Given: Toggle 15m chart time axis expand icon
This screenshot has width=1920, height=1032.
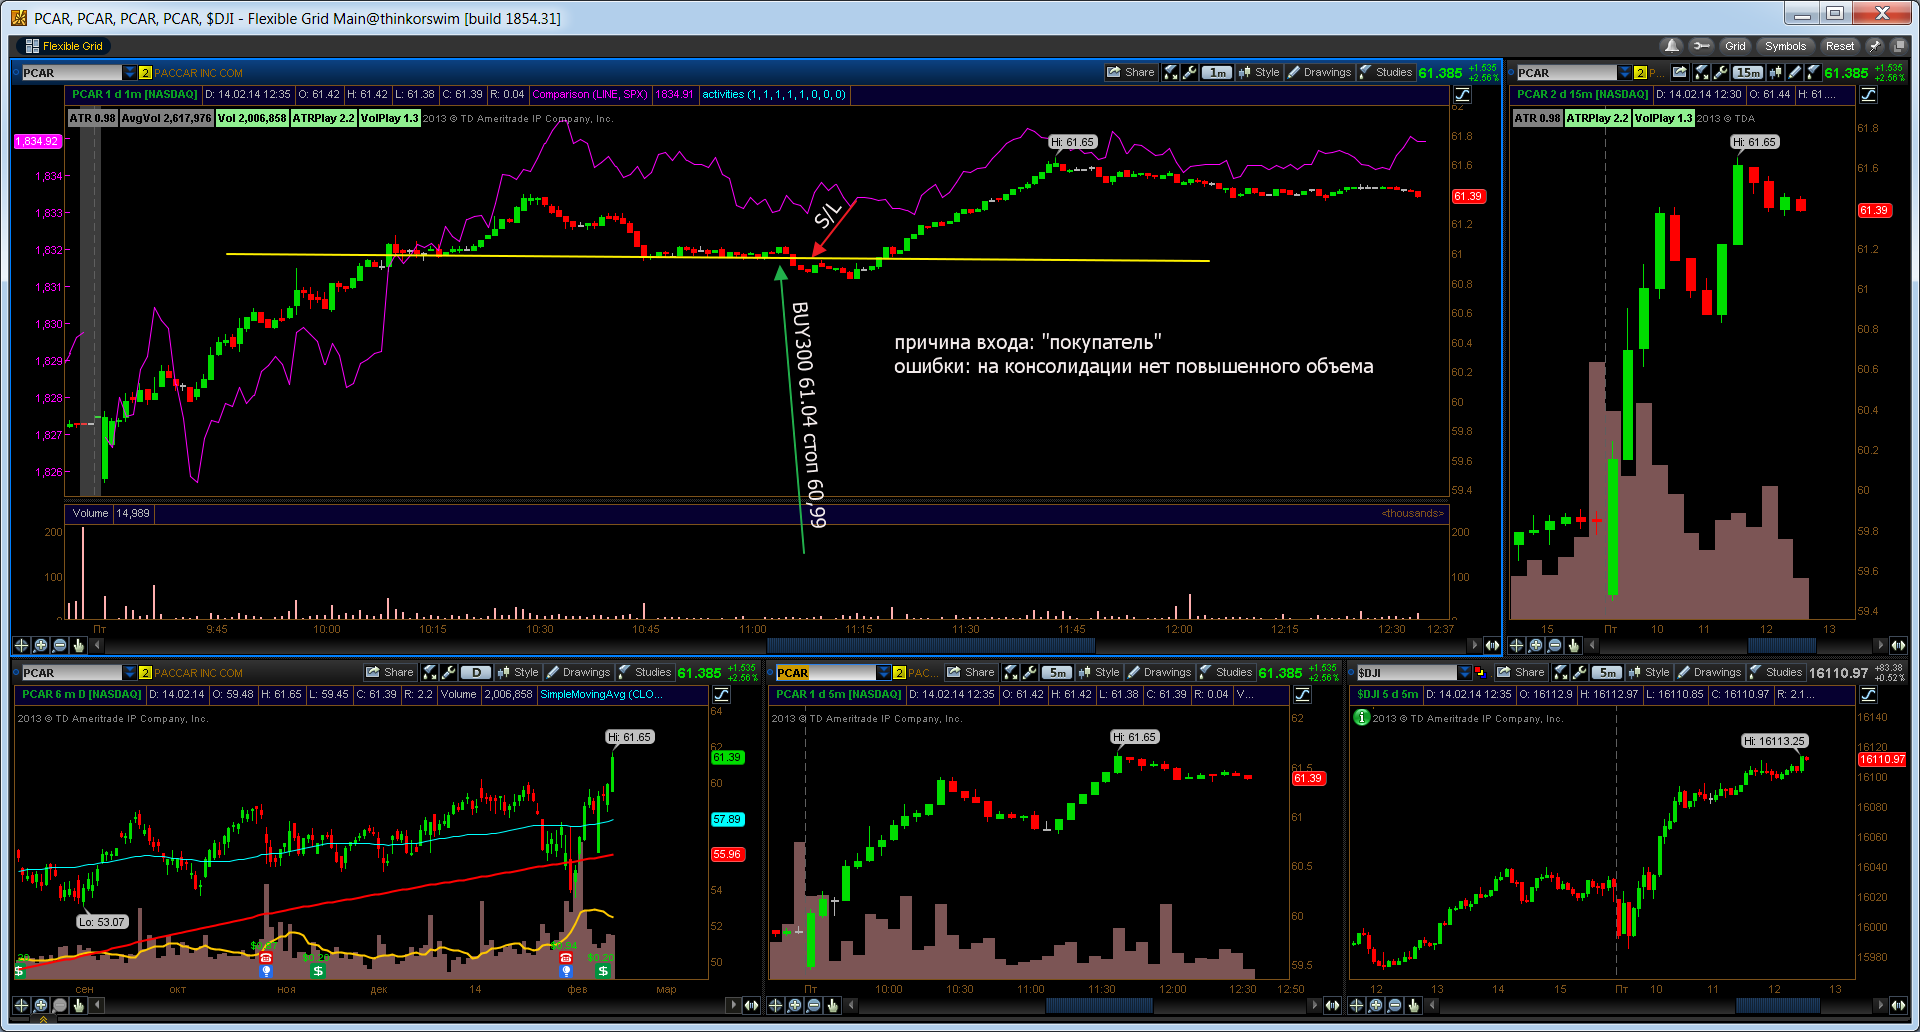Looking at the screenshot, I should [x=1898, y=645].
